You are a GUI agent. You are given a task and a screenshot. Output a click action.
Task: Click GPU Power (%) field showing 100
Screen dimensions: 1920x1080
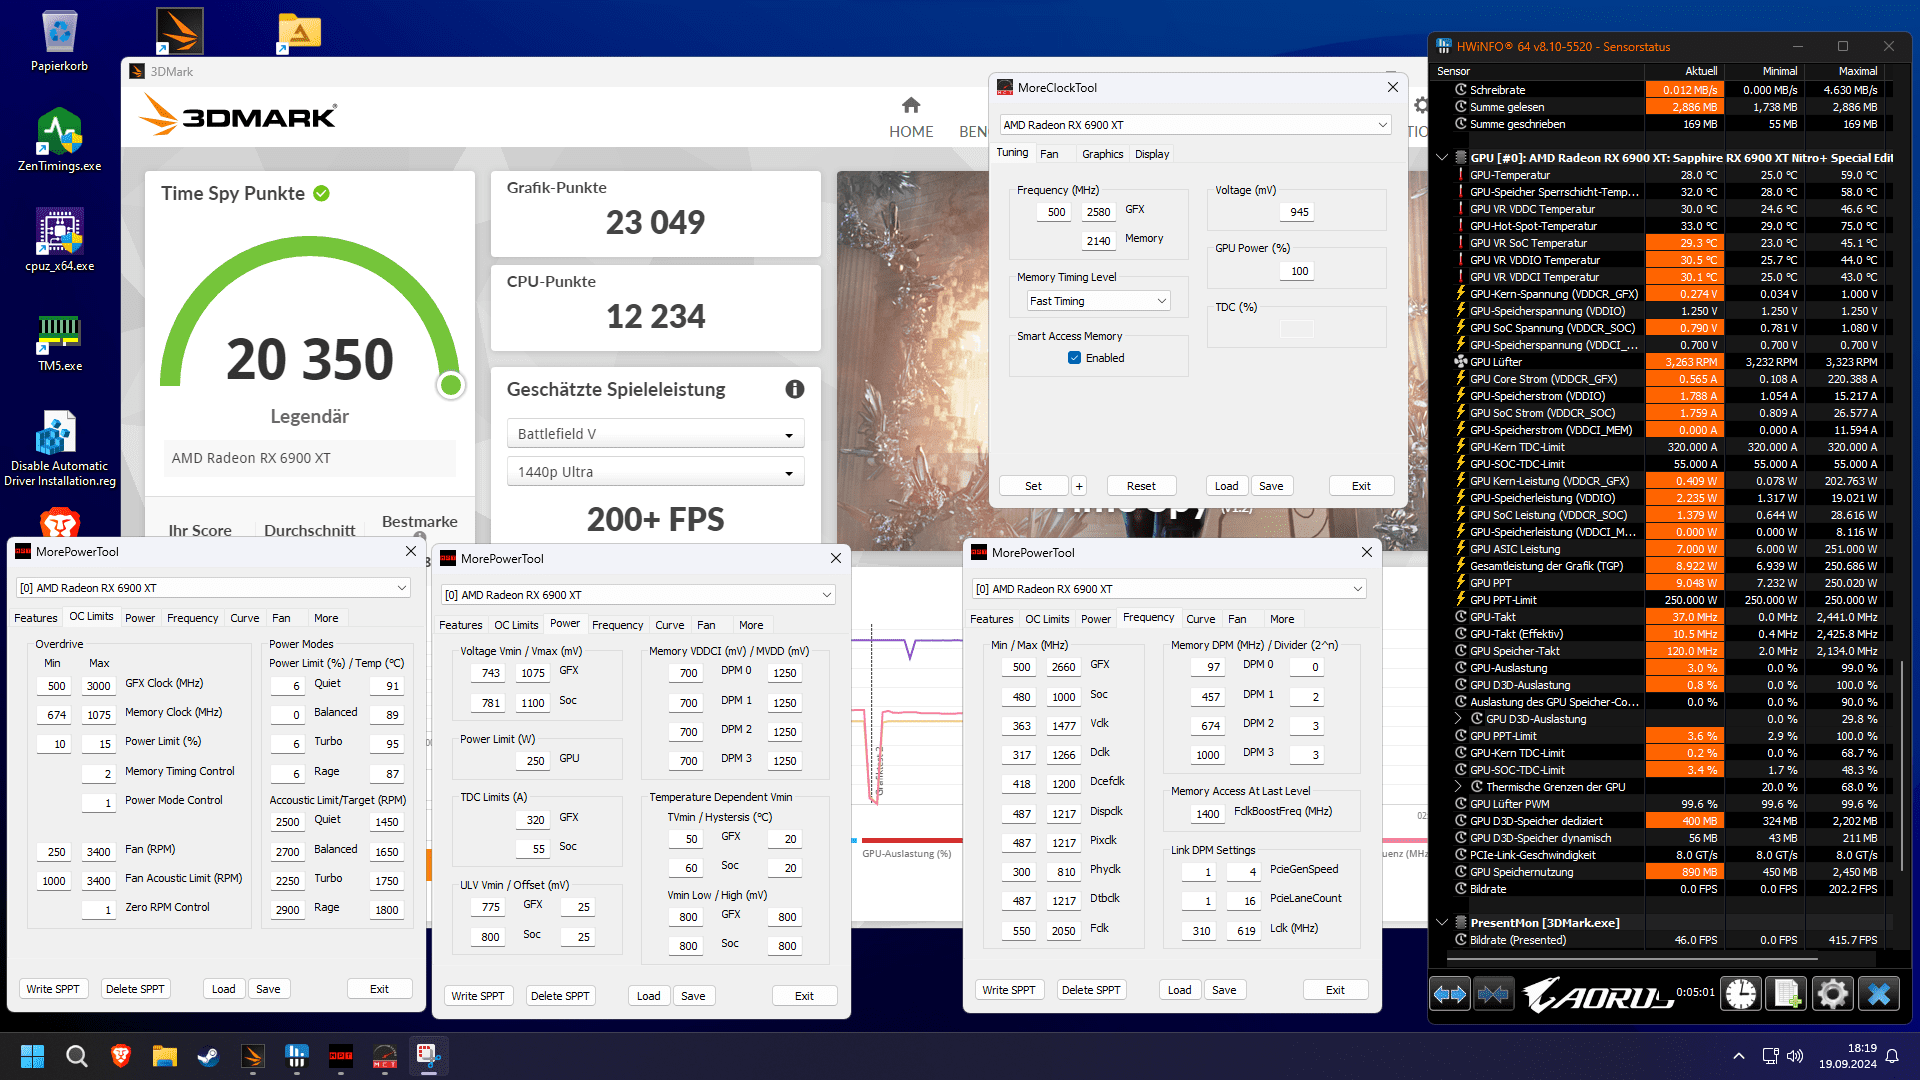(1298, 271)
